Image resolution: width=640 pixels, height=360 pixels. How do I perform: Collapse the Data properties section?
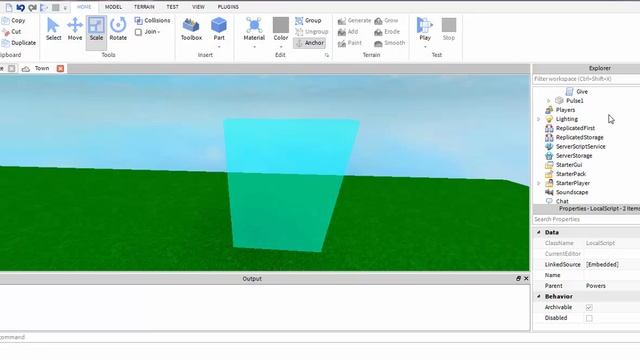(x=539, y=232)
